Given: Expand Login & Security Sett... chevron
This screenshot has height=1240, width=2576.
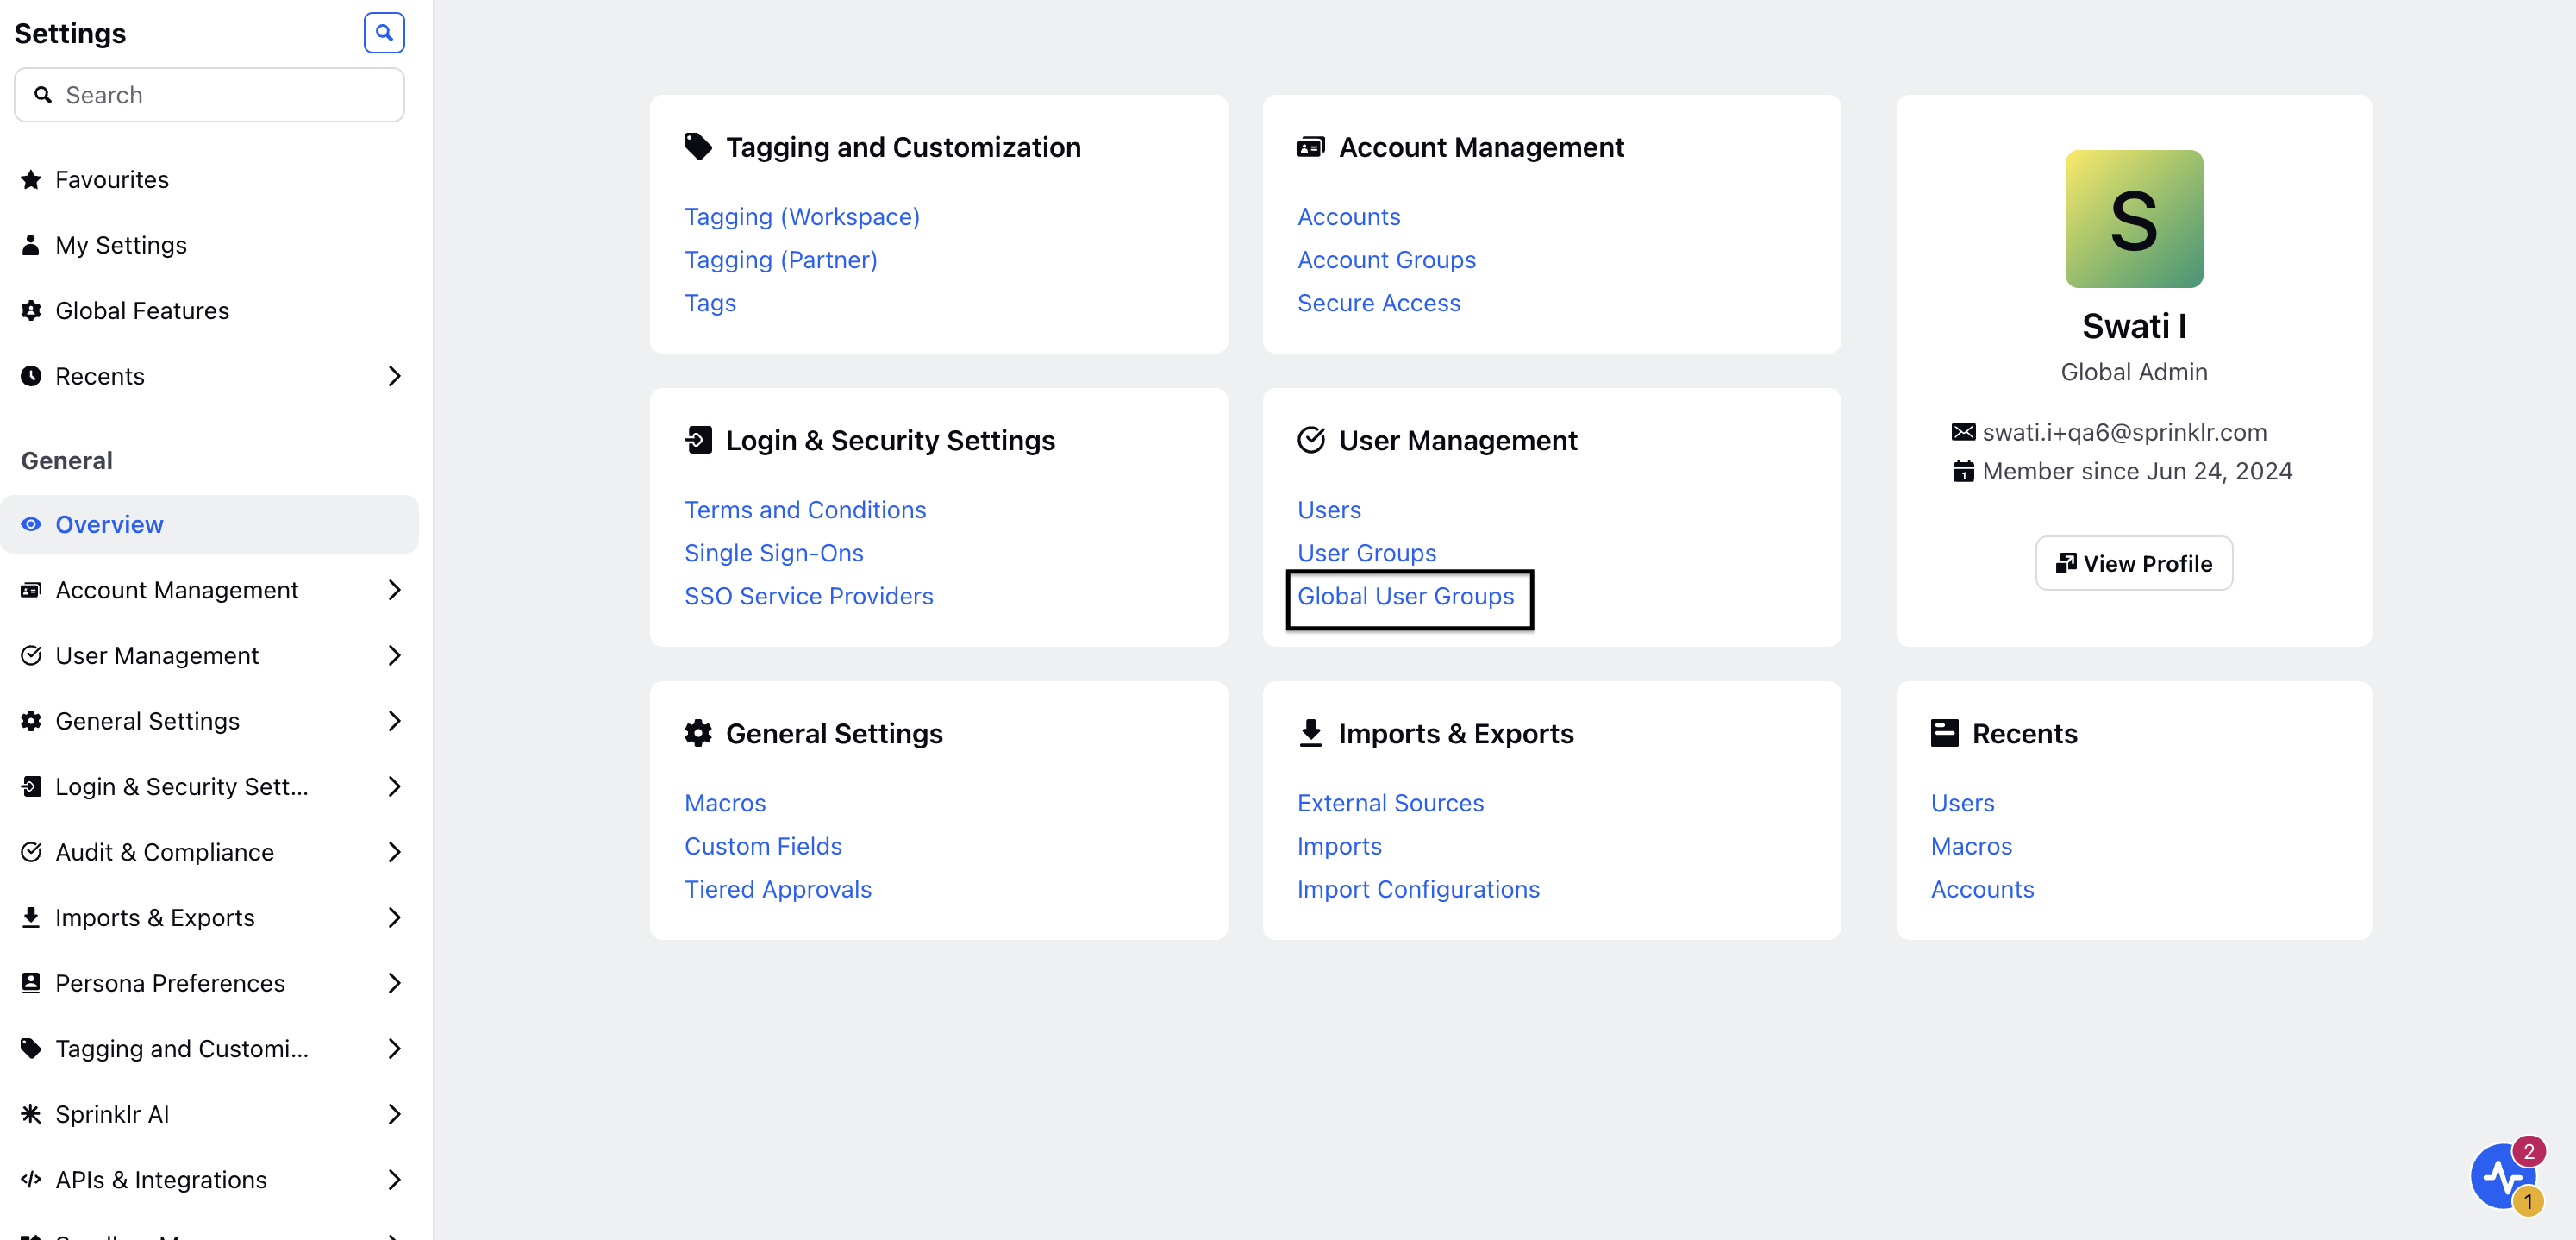Looking at the screenshot, I should coord(394,786).
